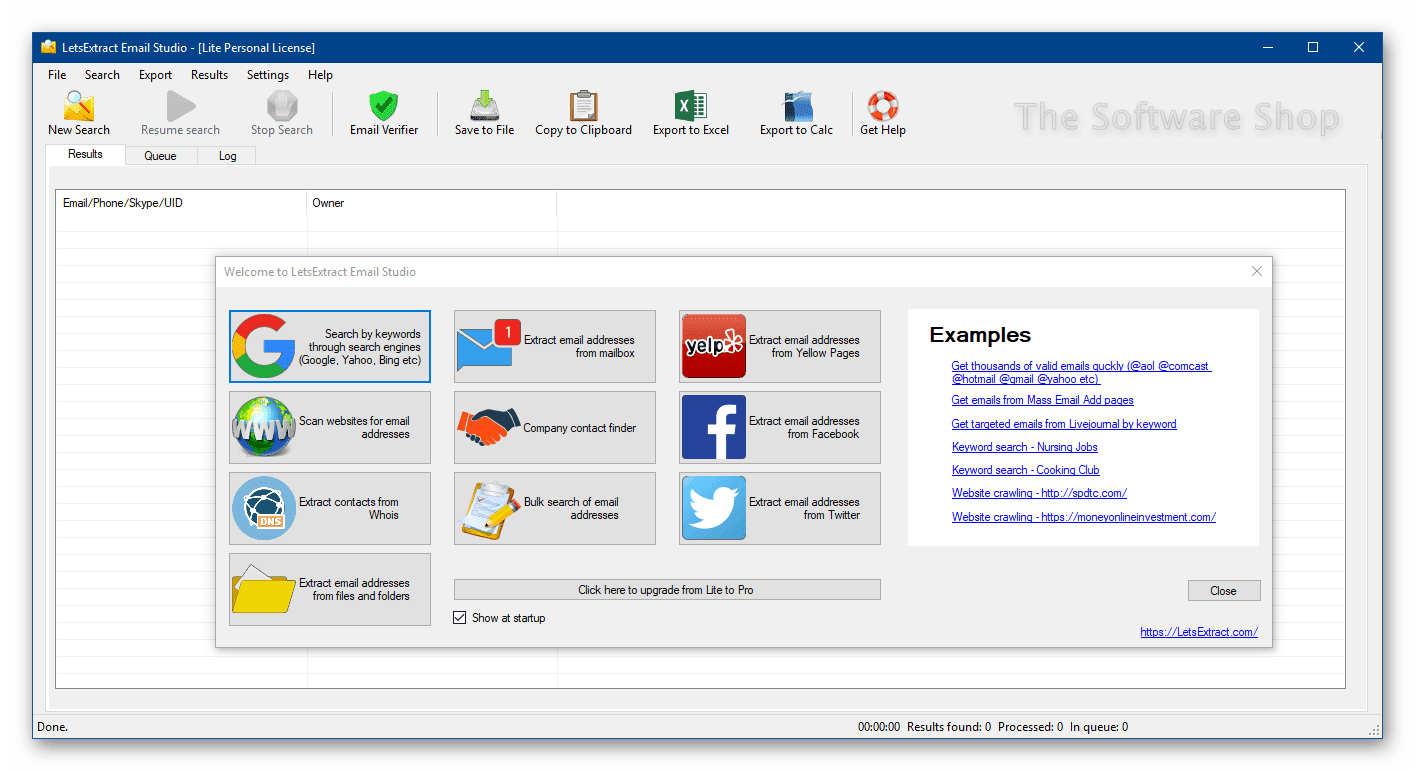Open the File menu

click(x=57, y=75)
